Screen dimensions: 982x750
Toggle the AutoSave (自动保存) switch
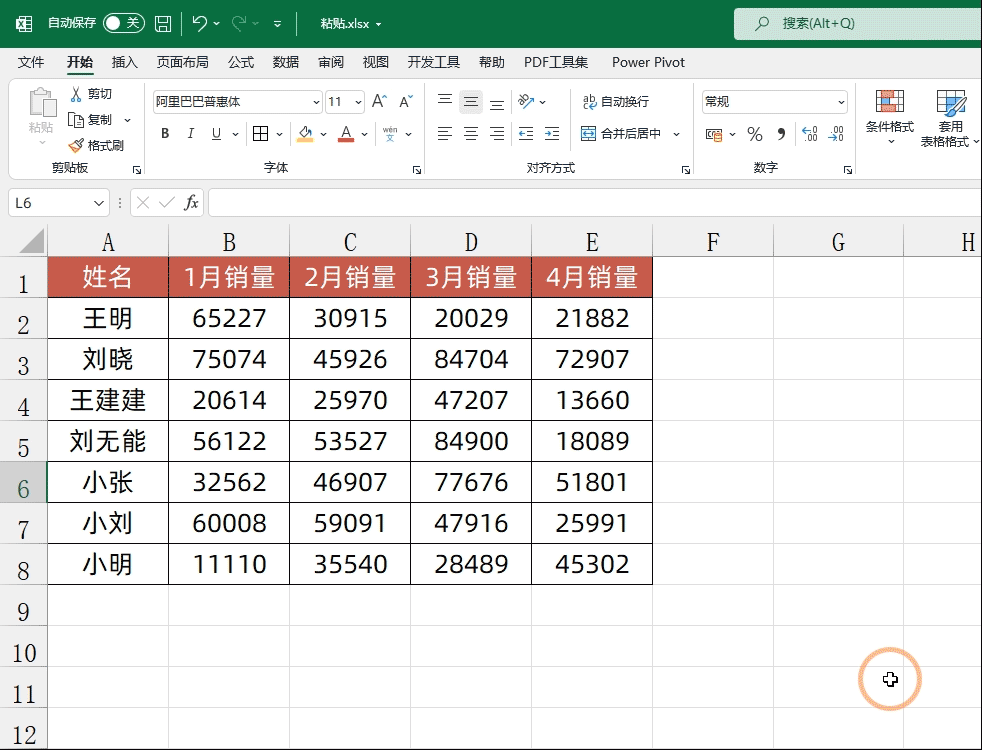coord(124,23)
